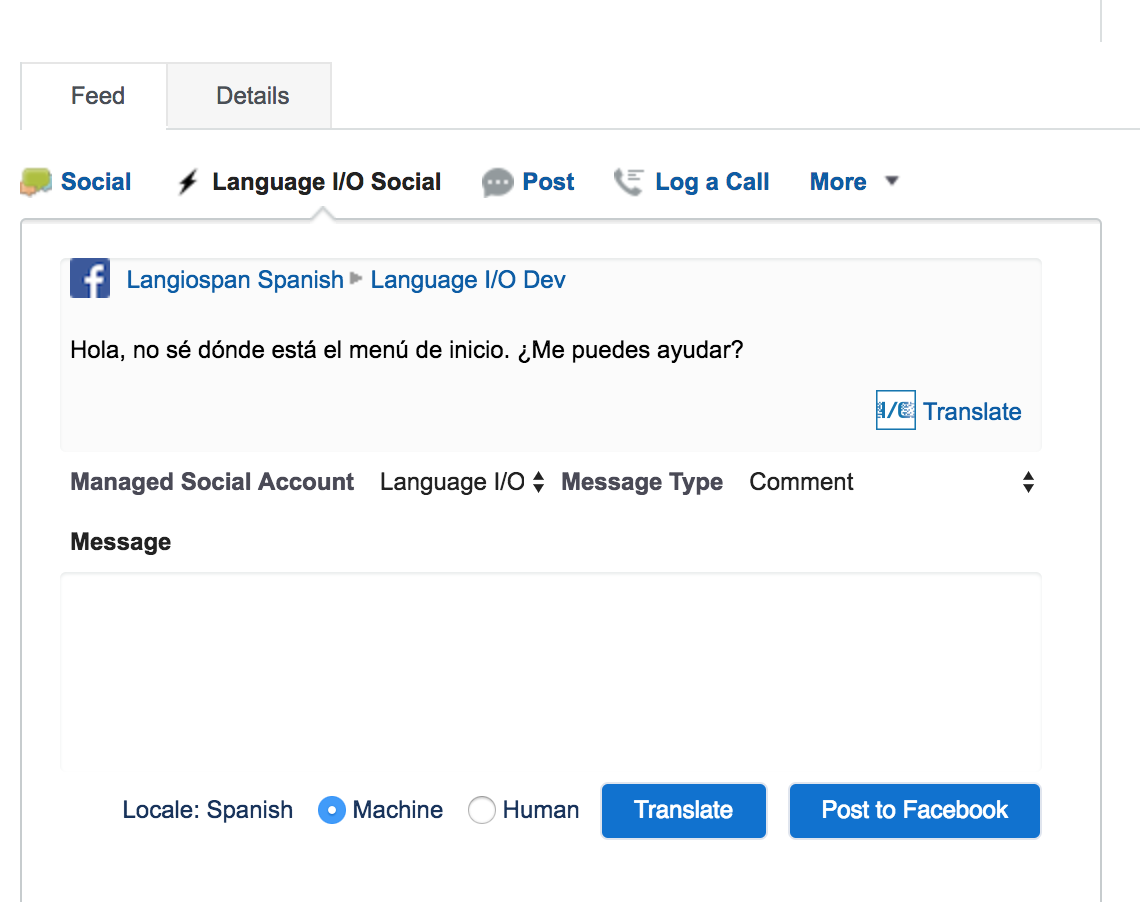Click the Log a Call phone icon
The width and height of the screenshot is (1140, 902).
click(628, 182)
